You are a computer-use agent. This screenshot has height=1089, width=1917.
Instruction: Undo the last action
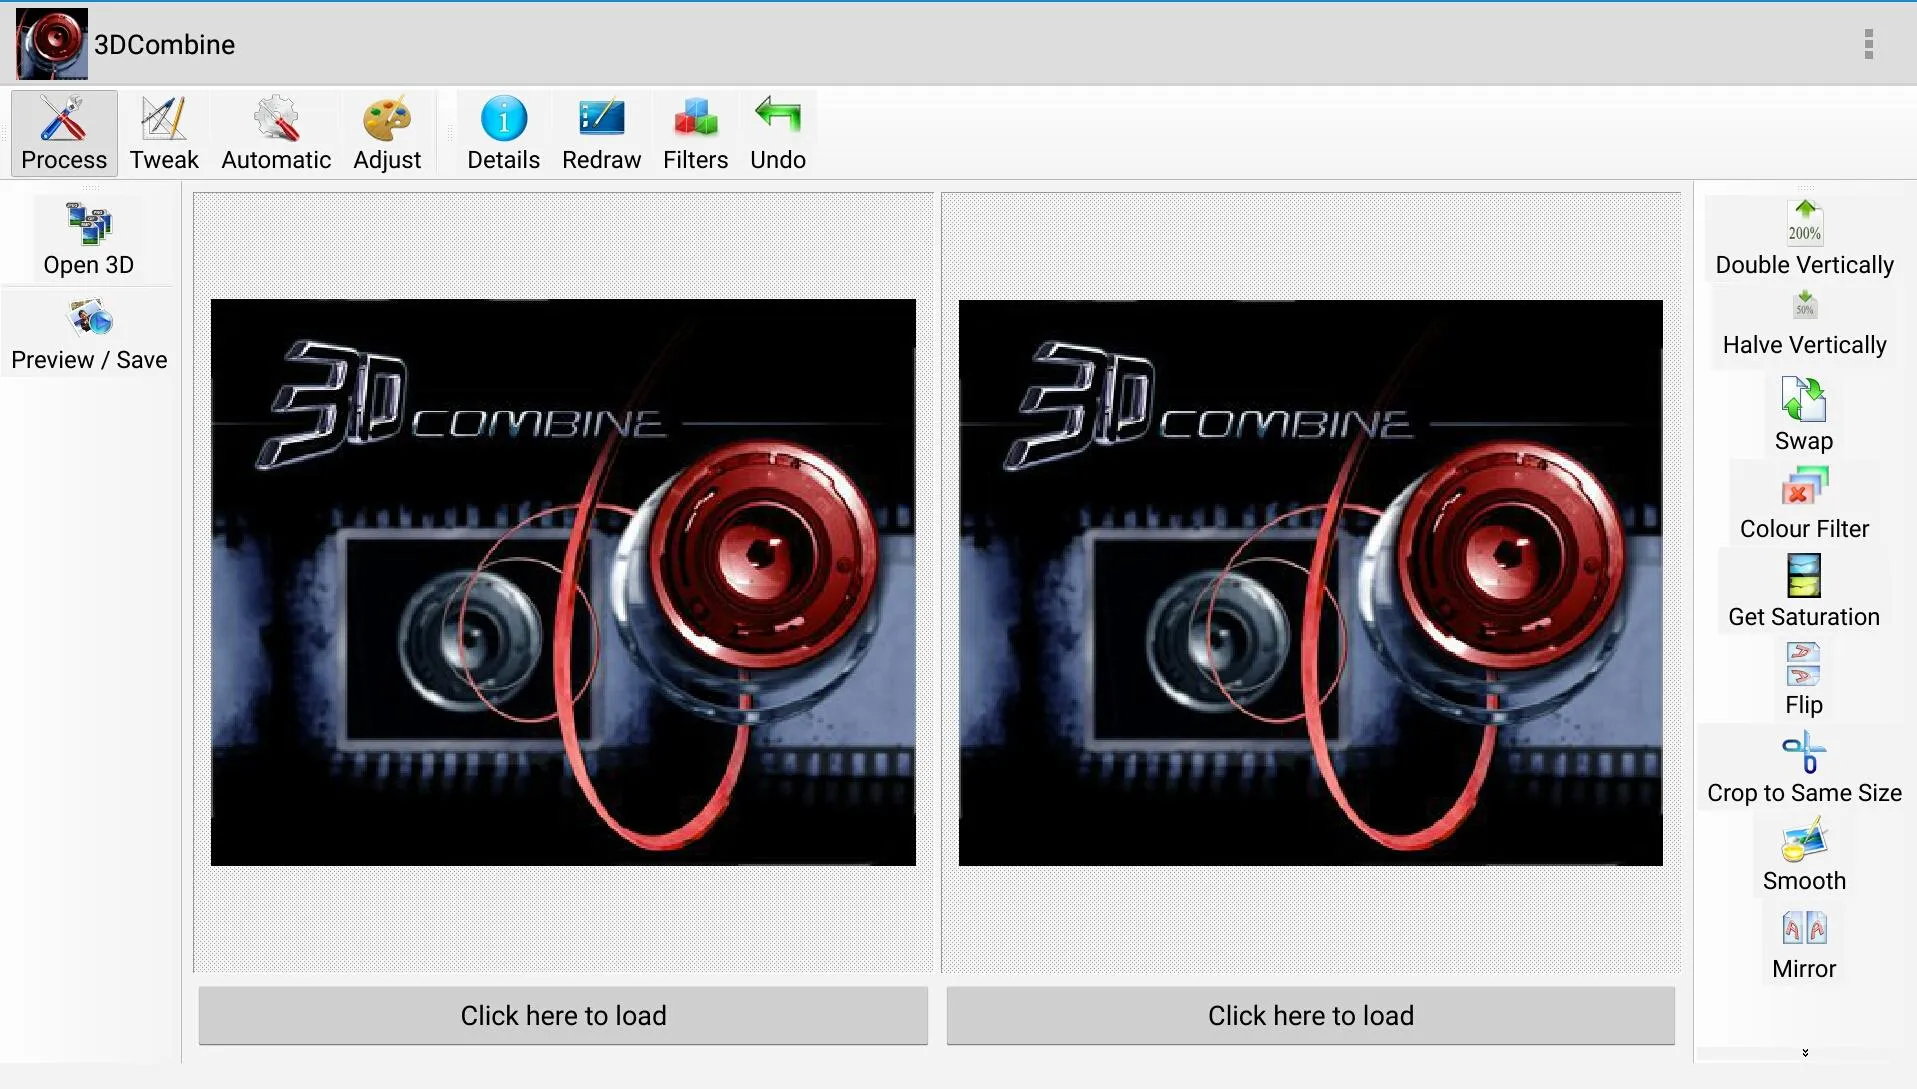(x=778, y=134)
